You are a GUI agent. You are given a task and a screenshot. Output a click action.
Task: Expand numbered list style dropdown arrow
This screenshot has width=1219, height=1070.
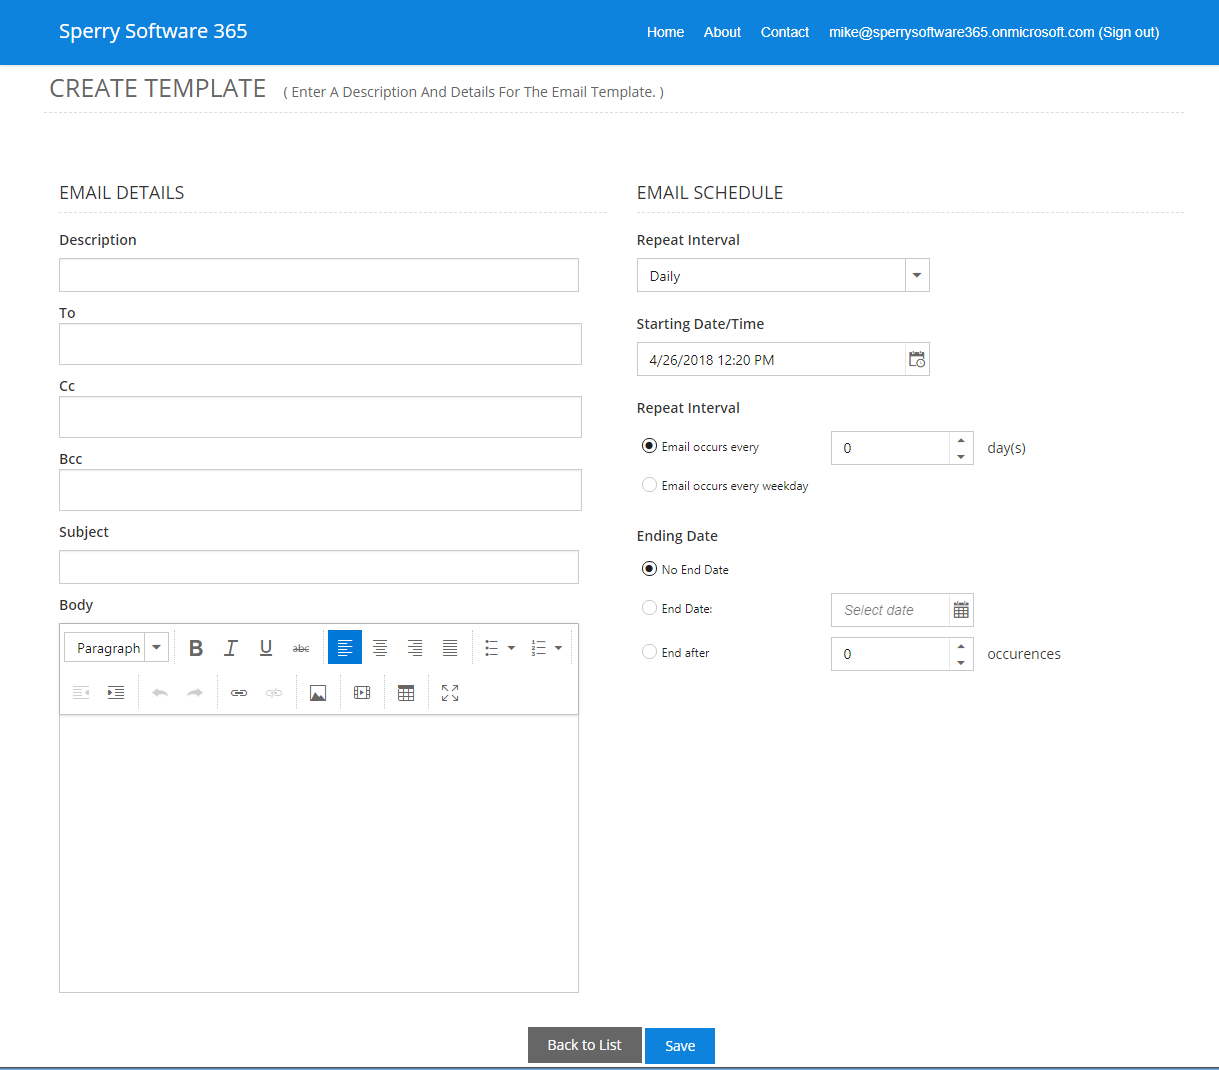pyautogui.click(x=558, y=648)
